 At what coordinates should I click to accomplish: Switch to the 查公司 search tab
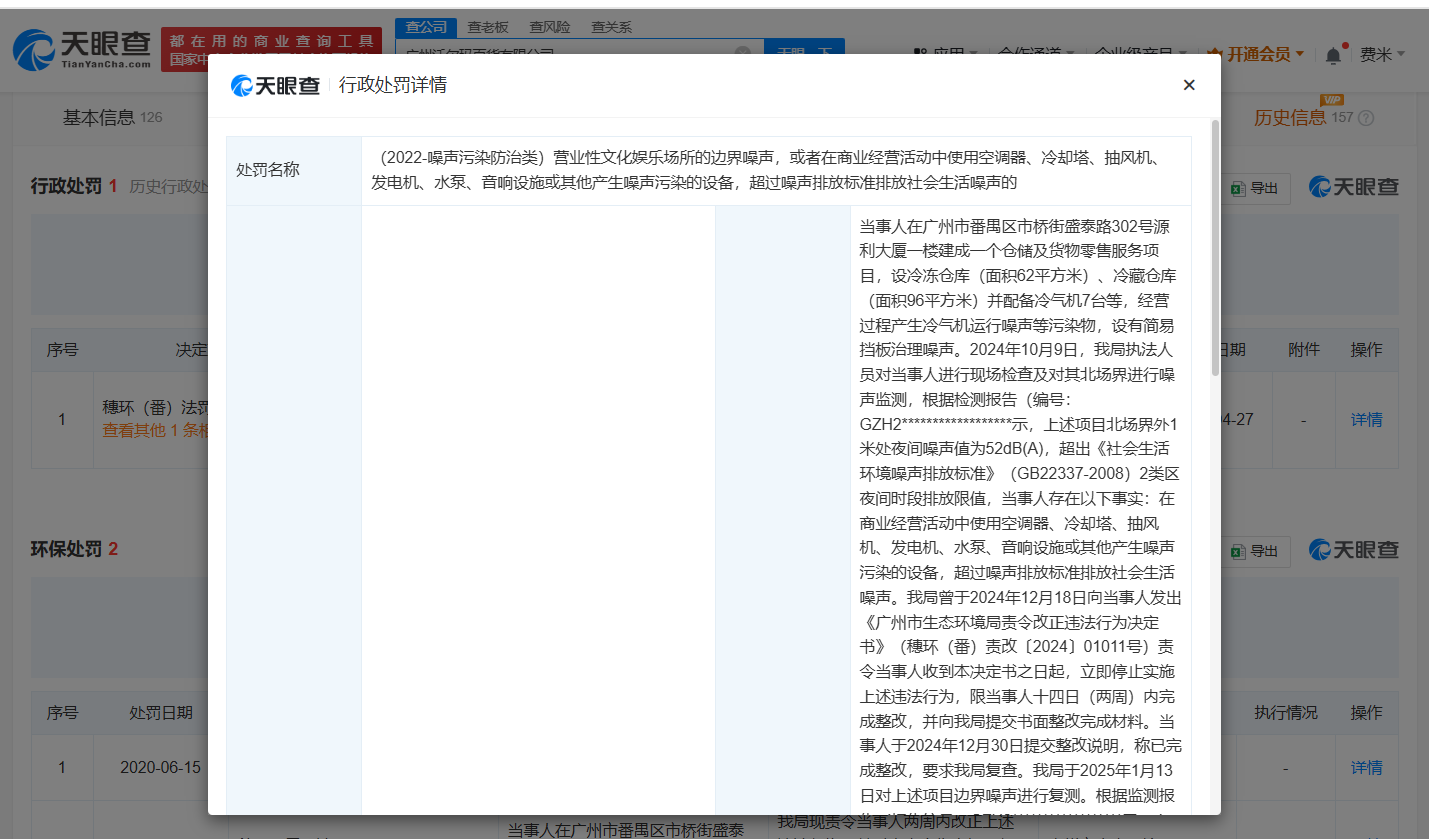coord(426,27)
